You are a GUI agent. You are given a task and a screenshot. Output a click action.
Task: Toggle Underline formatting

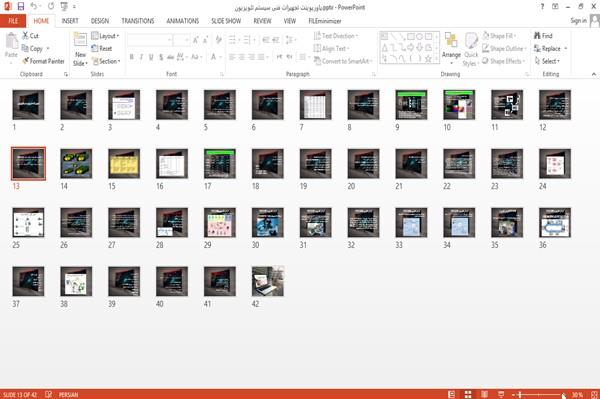pos(151,57)
